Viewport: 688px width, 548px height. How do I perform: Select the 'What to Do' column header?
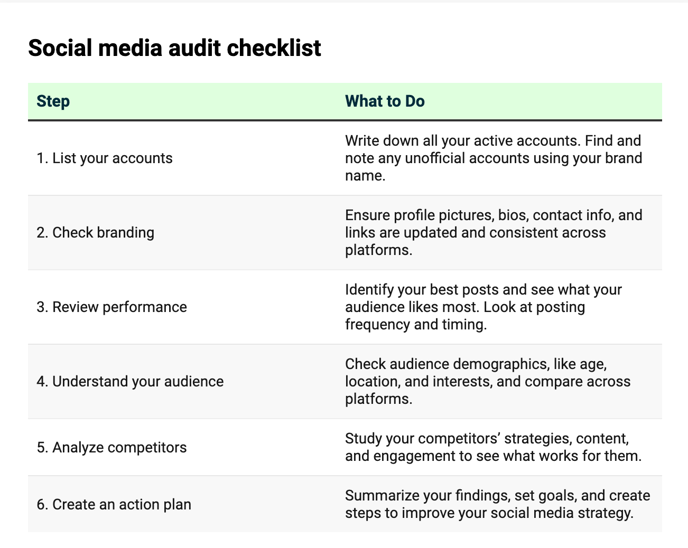coord(384,101)
